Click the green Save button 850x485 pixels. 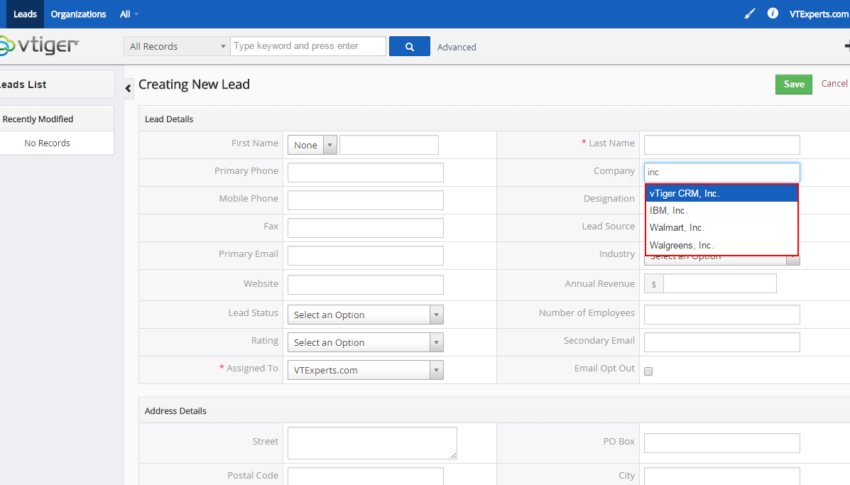(x=794, y=85)
